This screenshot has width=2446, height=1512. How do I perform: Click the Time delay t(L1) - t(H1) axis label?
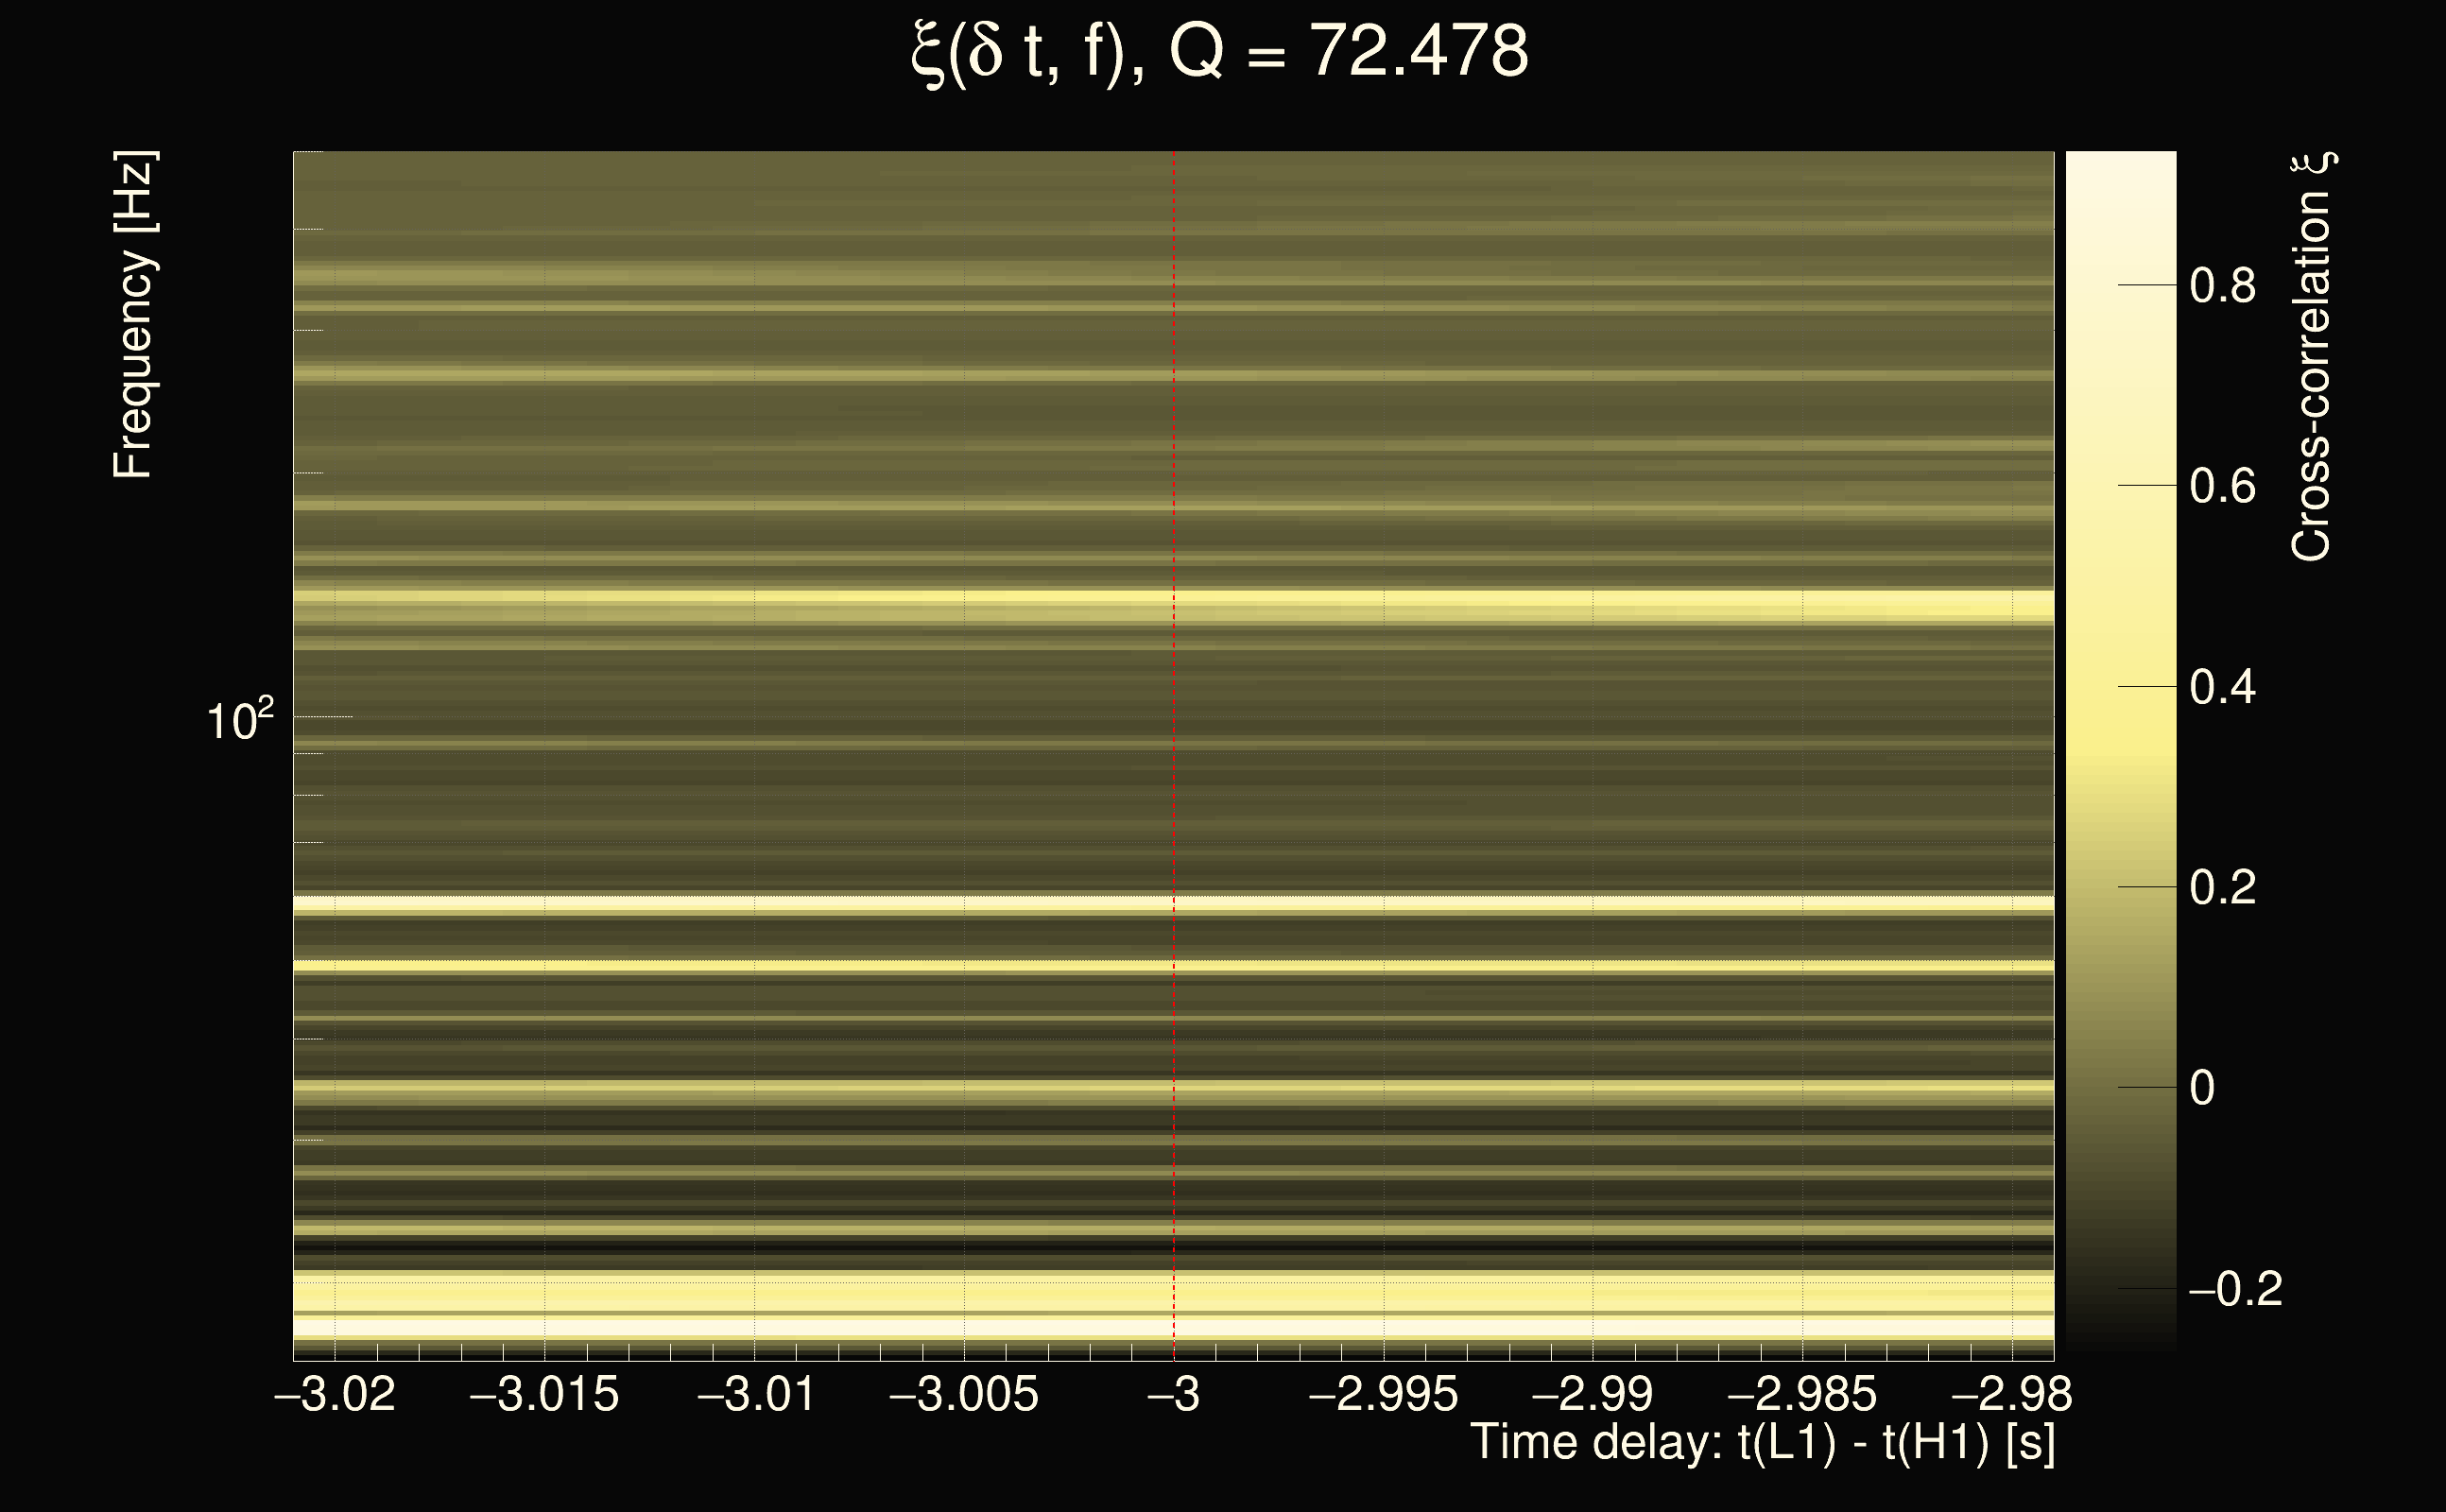pyautogui.click(x=1762, y=1443)
